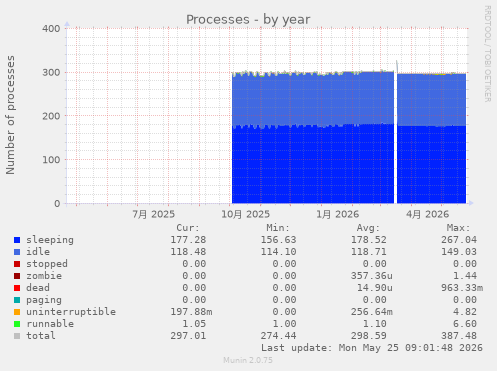Click the total average value 298.59
This screenshot has height=371, width=497.
(x=369, y=336)
